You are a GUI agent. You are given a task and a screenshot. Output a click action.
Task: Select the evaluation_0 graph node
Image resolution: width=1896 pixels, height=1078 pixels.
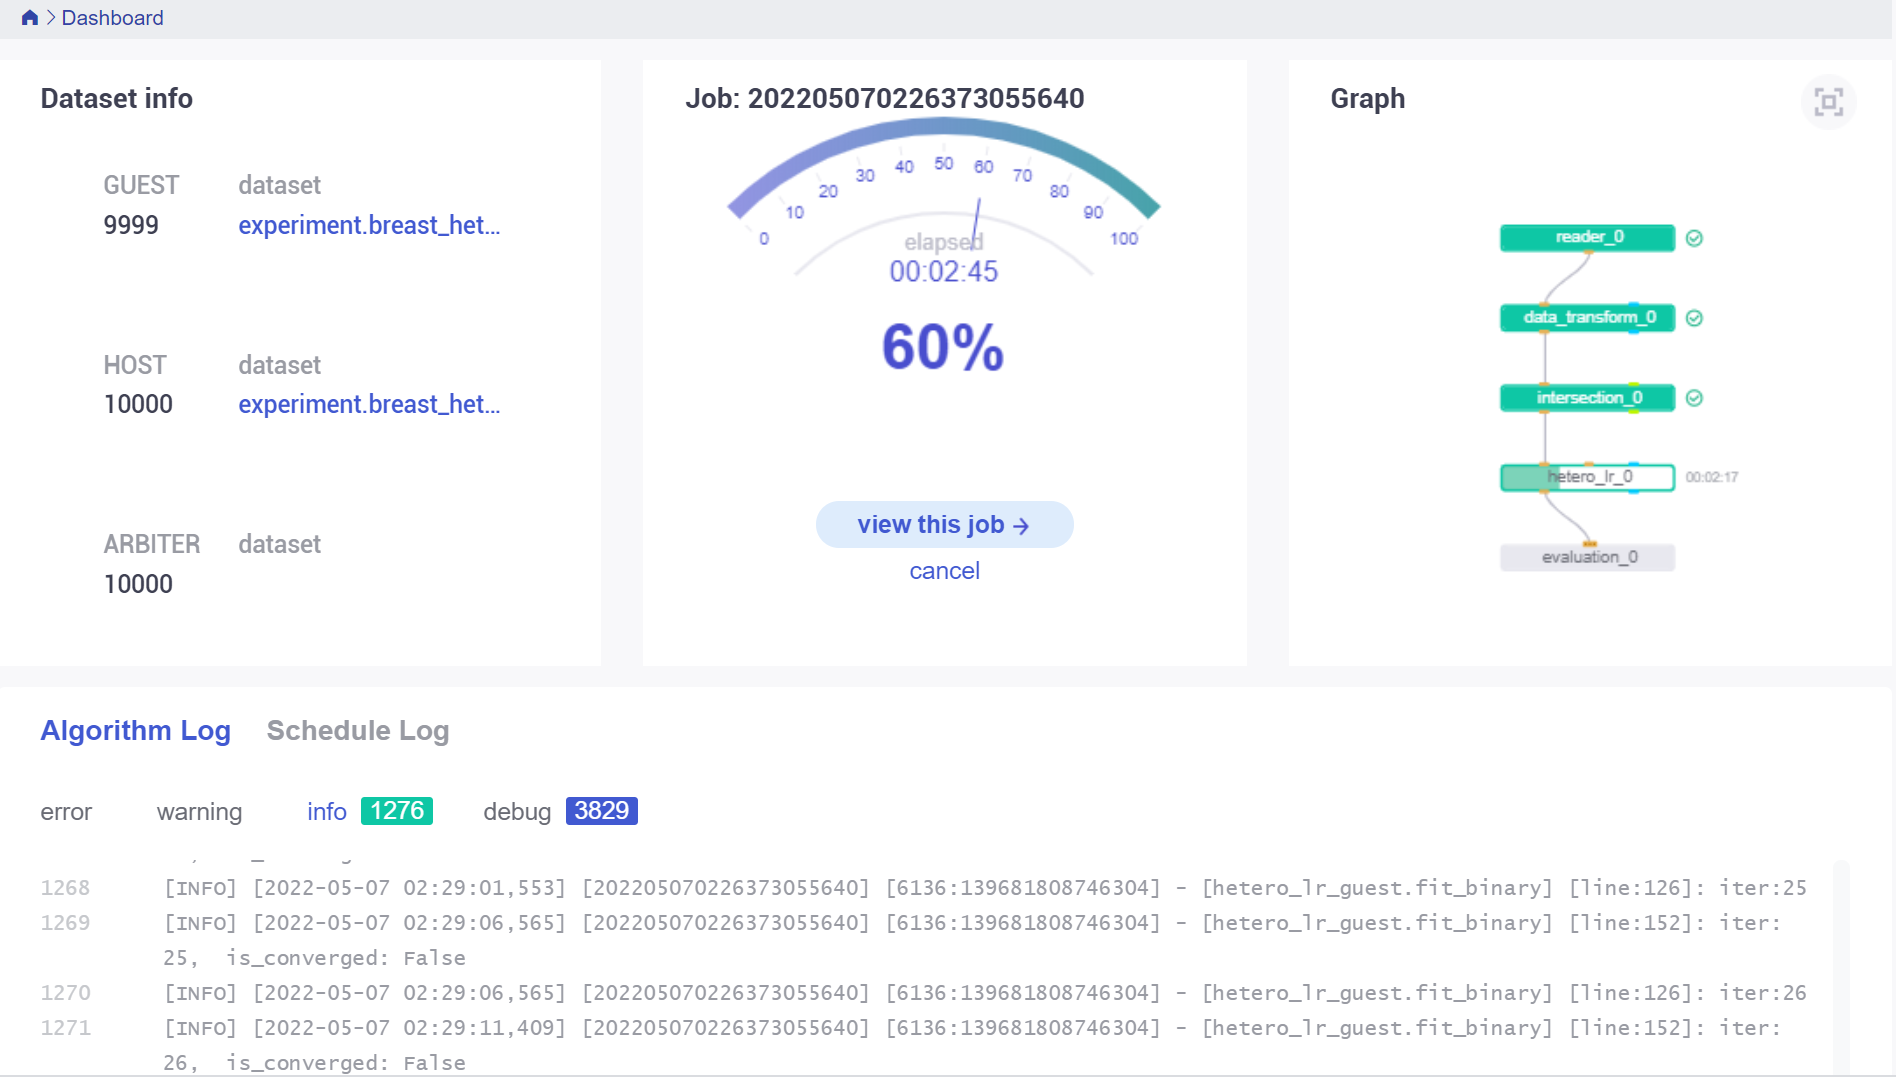pos(1587,557)
